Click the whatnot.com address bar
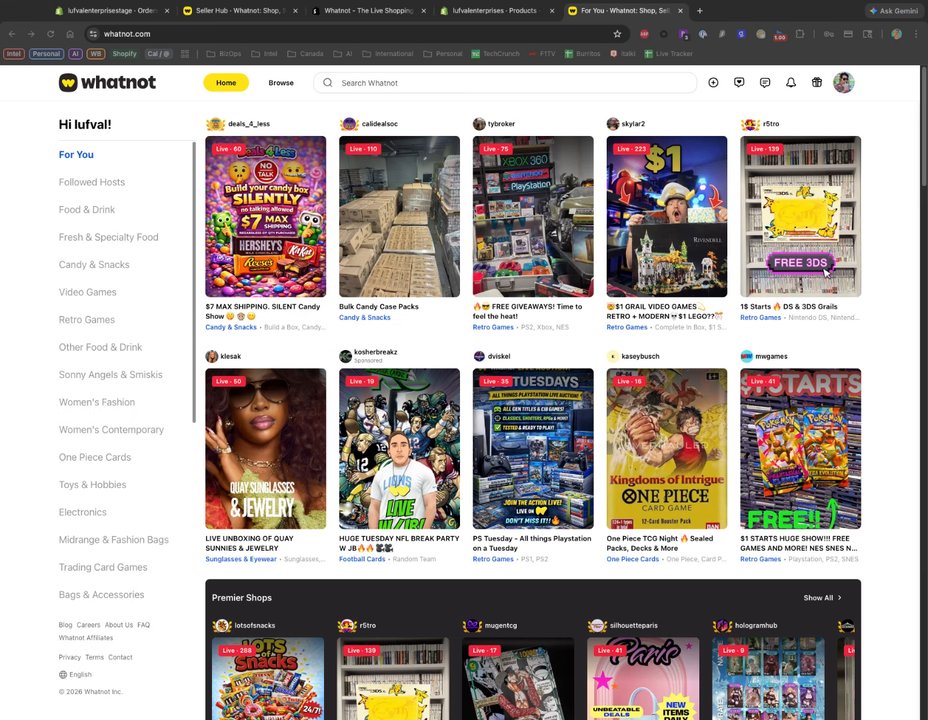The height and width of the screenshot is (720, 928). pos(356,34)
